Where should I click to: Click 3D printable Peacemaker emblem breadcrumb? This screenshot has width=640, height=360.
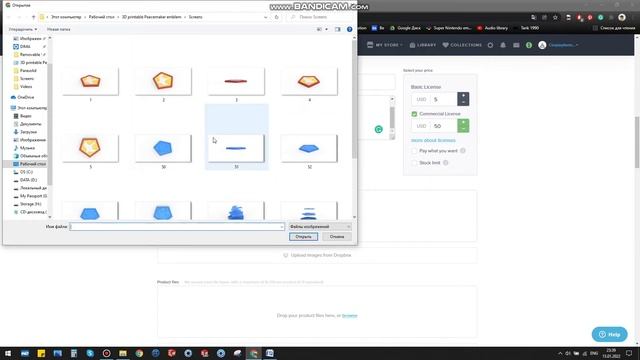[x=151, y=17]
